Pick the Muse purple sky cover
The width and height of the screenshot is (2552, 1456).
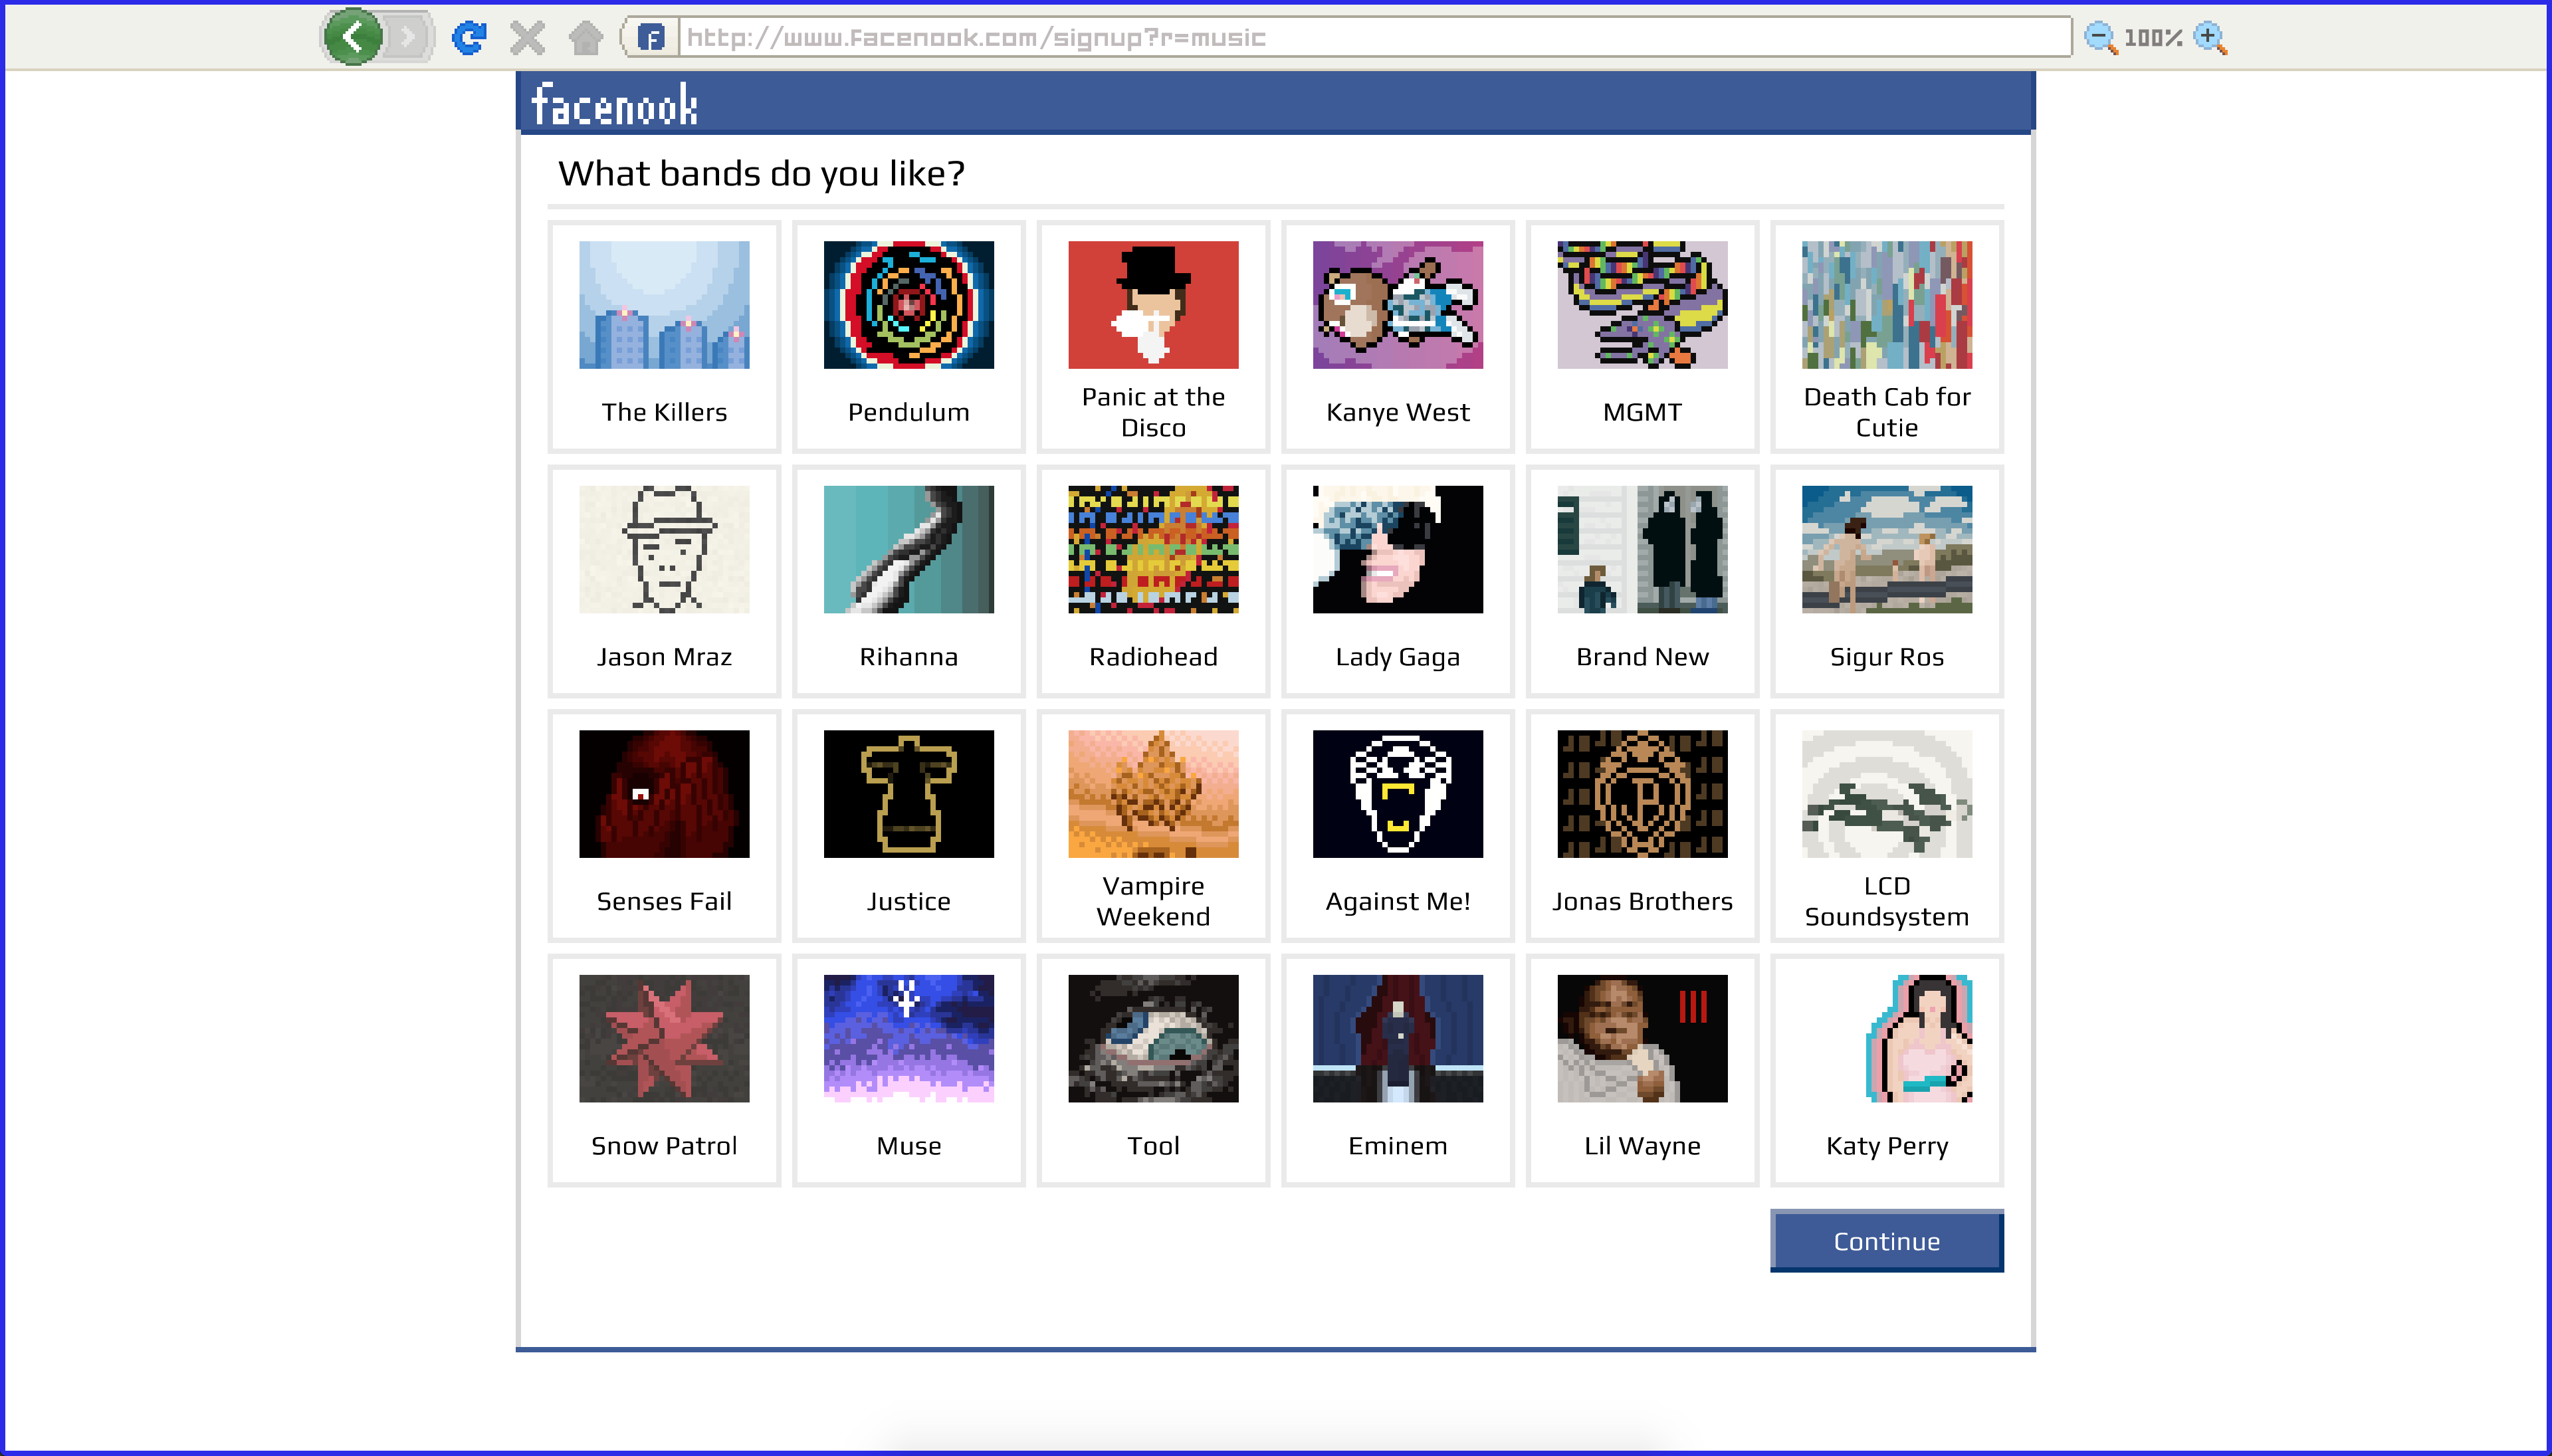[x=909, y=1038]
